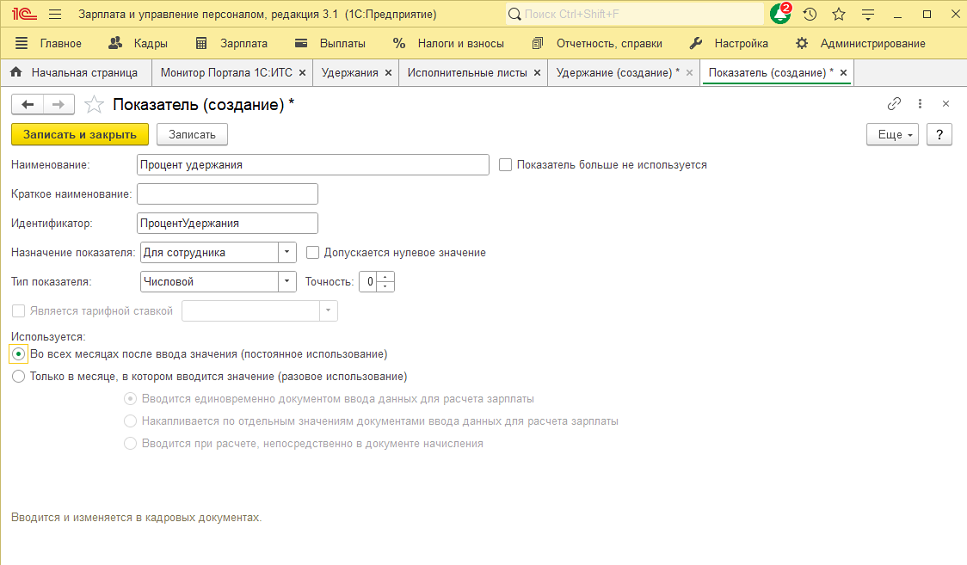Screen dimensions: 967x565
Task: Add form to favorites with star icon
Action: (94, 104)
